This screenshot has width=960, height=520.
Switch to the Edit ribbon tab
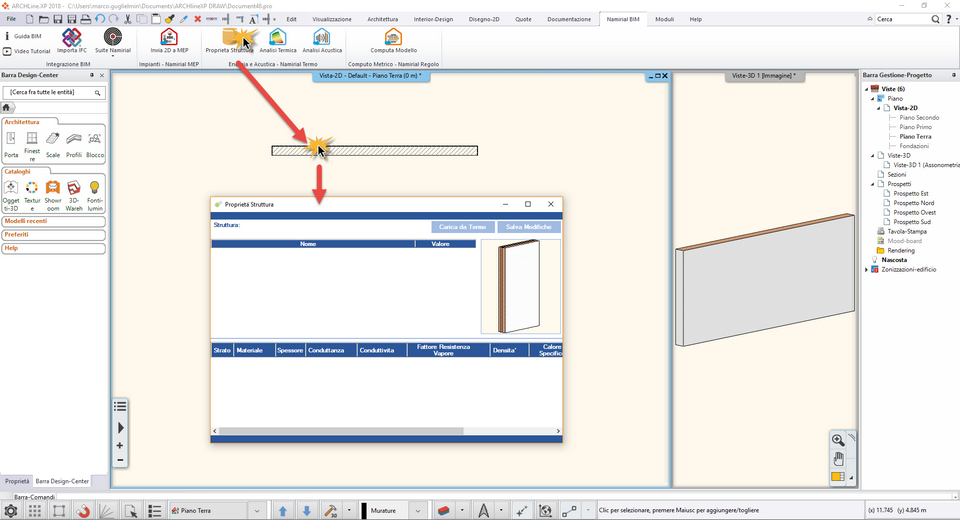pos(291,19)
